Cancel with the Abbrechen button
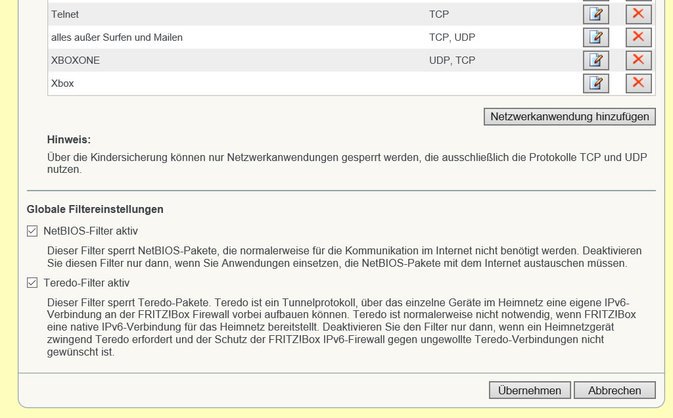The height and width of the screenshot is (418, 673). click(x=615, y=391)
